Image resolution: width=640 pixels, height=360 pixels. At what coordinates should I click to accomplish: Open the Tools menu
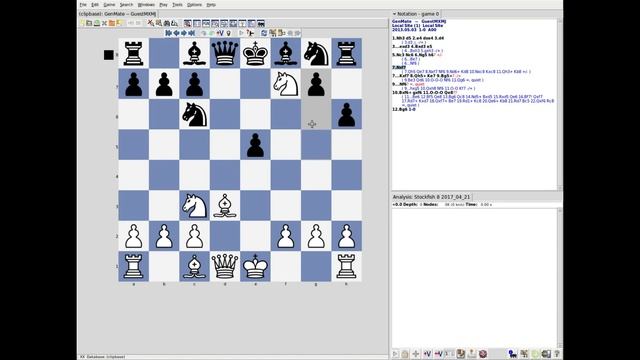point(177,5)
